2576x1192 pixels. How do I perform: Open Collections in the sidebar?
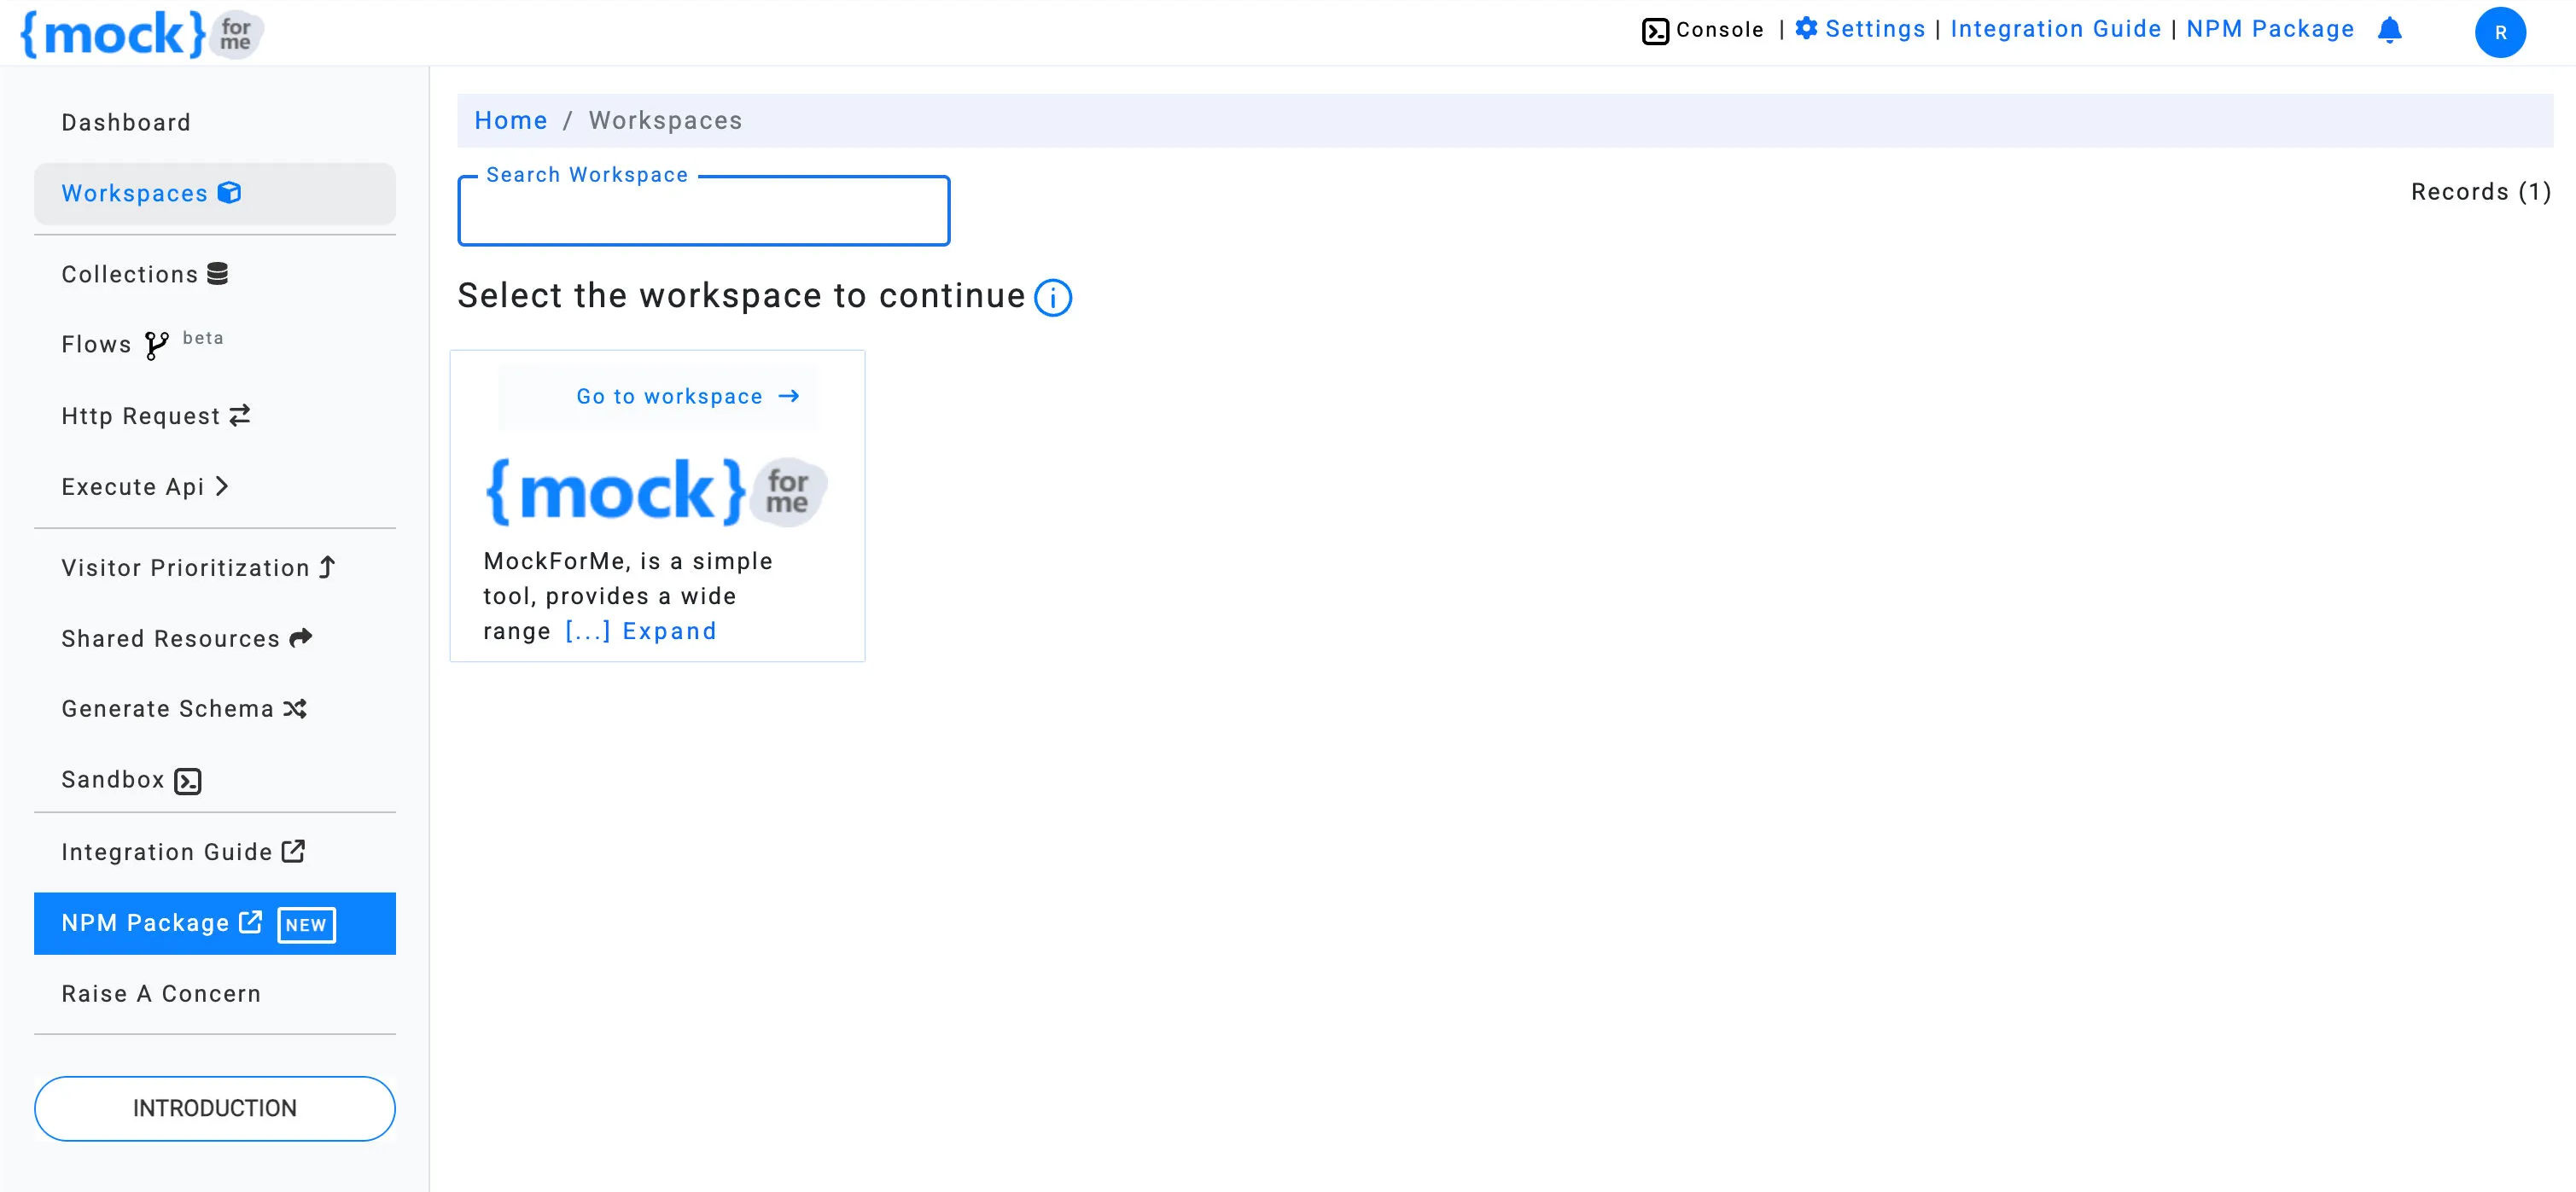[215, 274]
